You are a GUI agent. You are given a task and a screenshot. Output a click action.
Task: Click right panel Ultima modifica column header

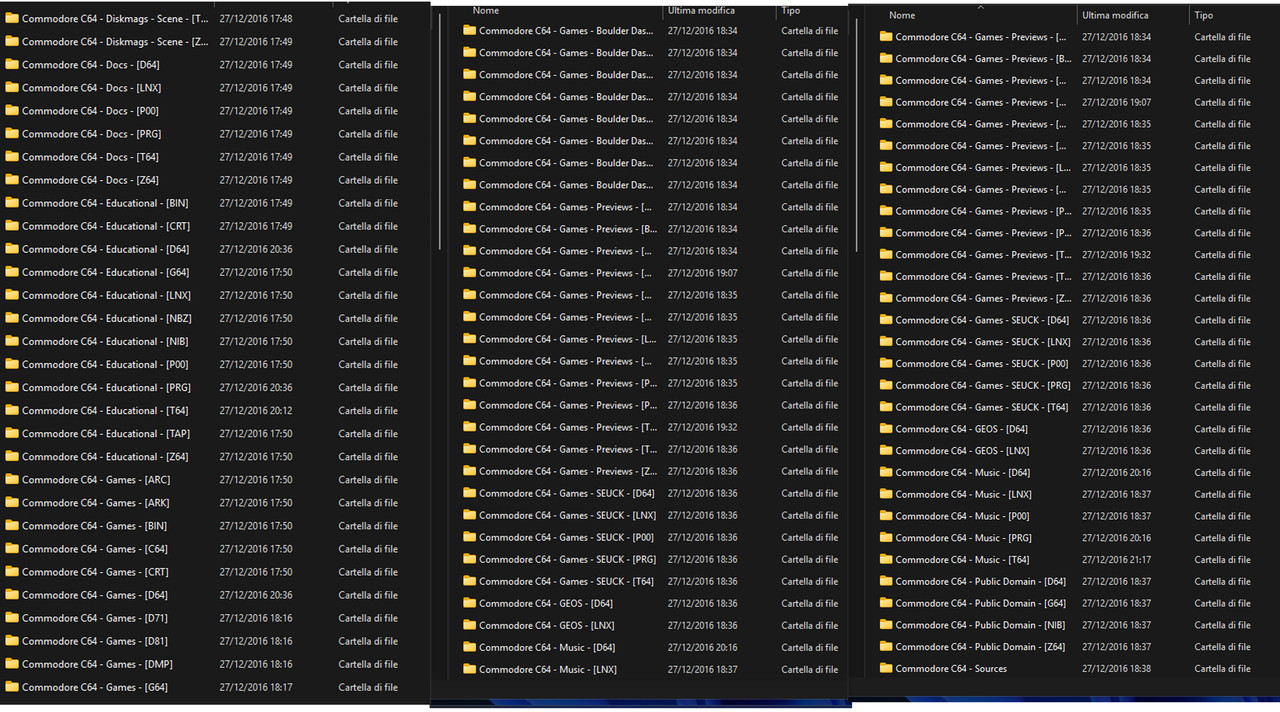1115,16
